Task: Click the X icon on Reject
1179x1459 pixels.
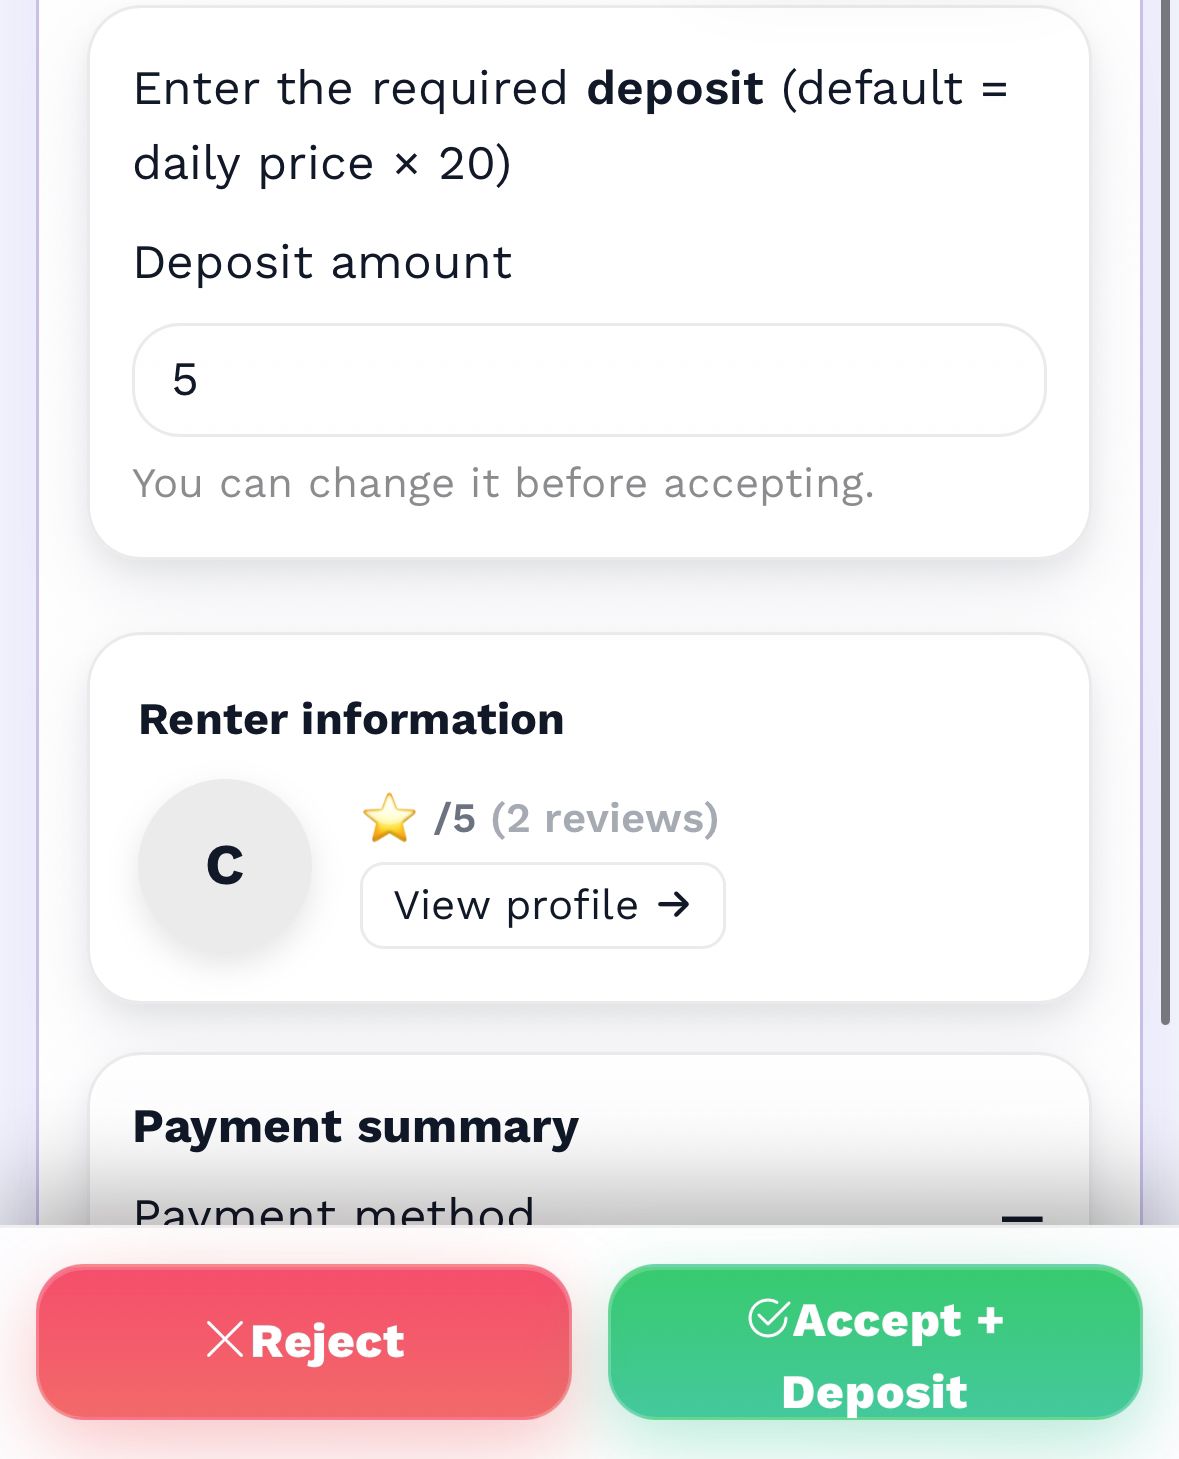Action: point(225,1340)
